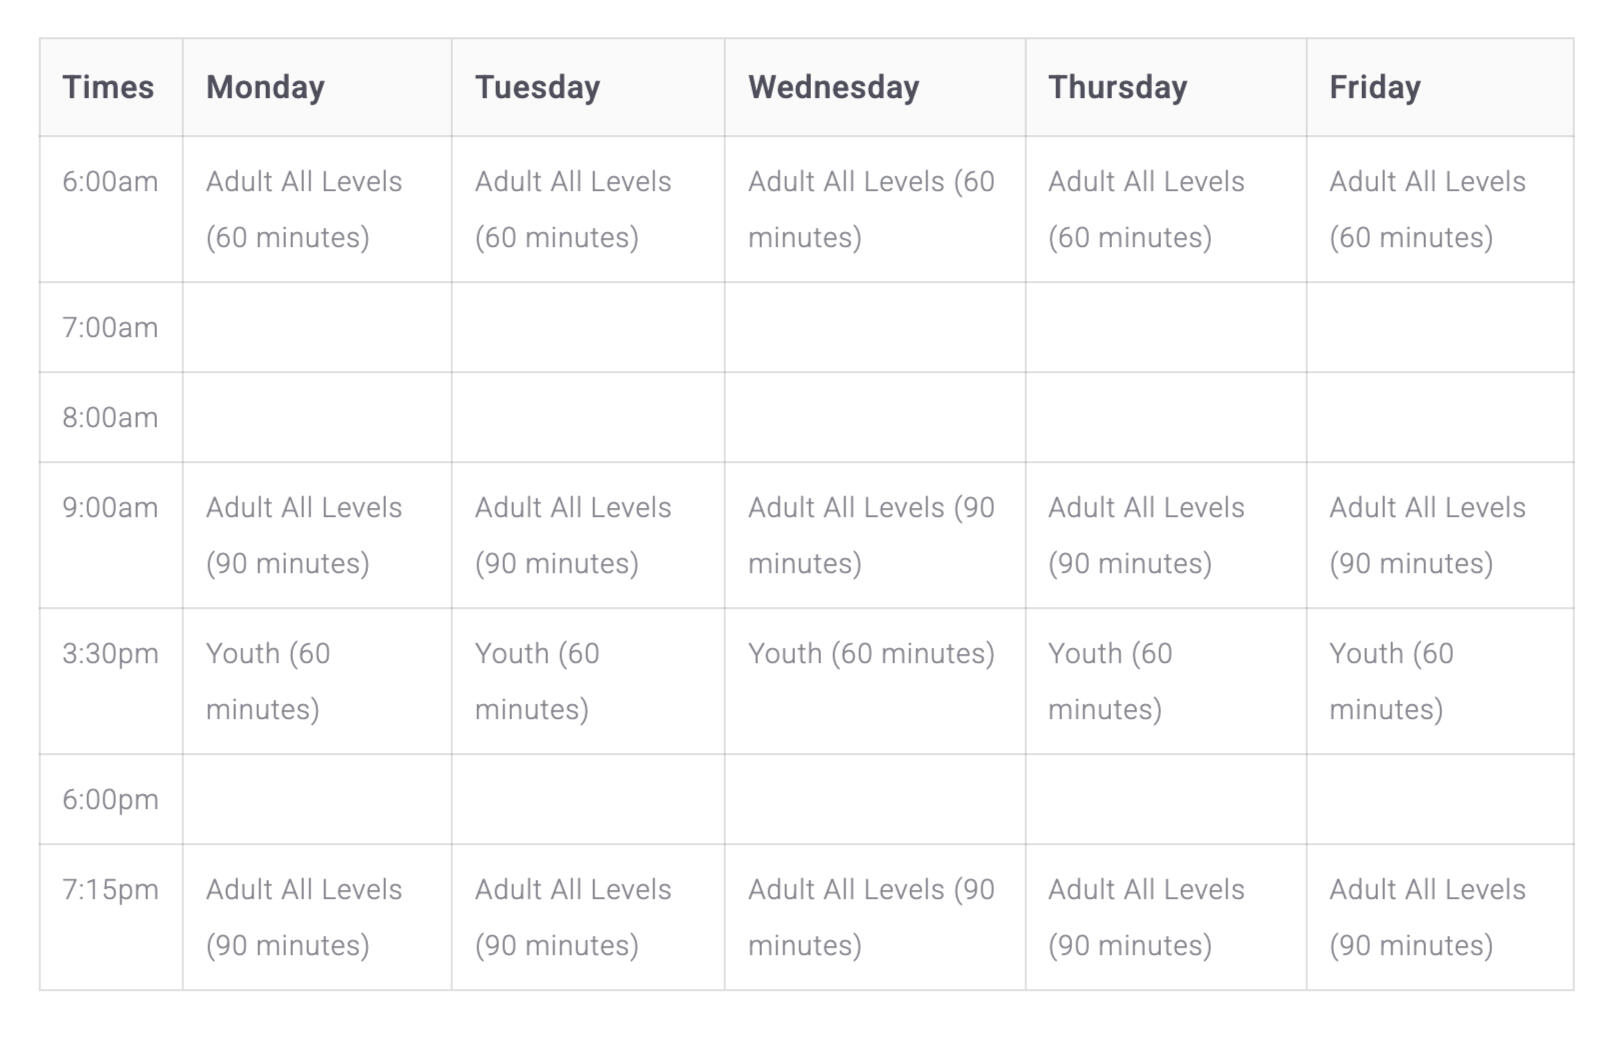This screenshot has width=1620, height=1046.
Task: Select Friday 7:15pm Adult All Levels class
Action: [x=1427, y=917]
